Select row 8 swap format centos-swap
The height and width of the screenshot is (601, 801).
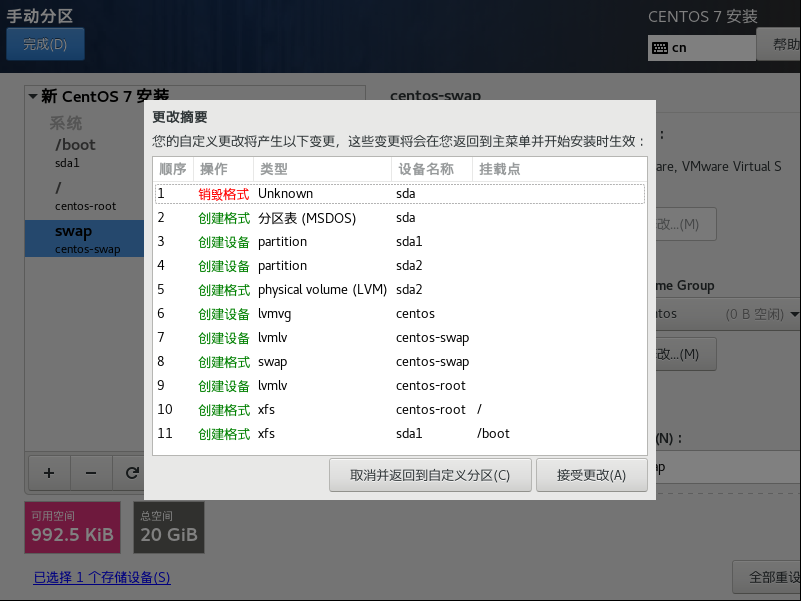tap(400, 362)
